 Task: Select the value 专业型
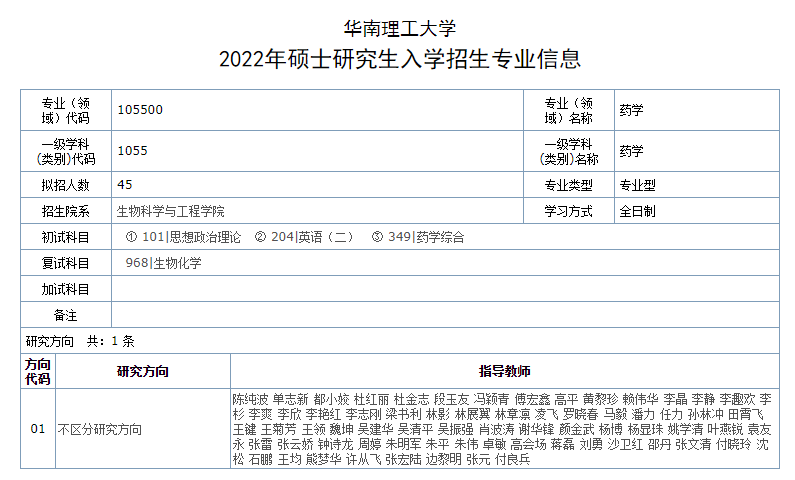pyautogui.click(x=637, y=186)
